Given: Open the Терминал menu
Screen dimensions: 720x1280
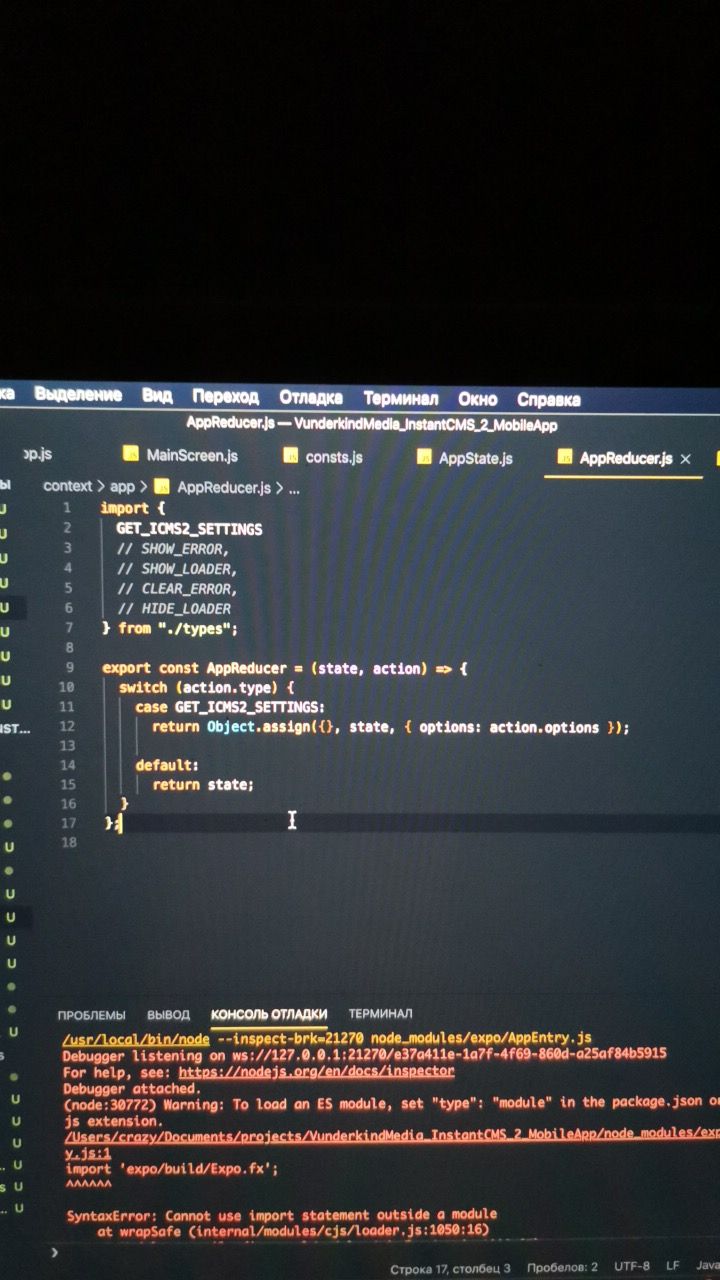Looking at the screenshot, I should point(400,398).
